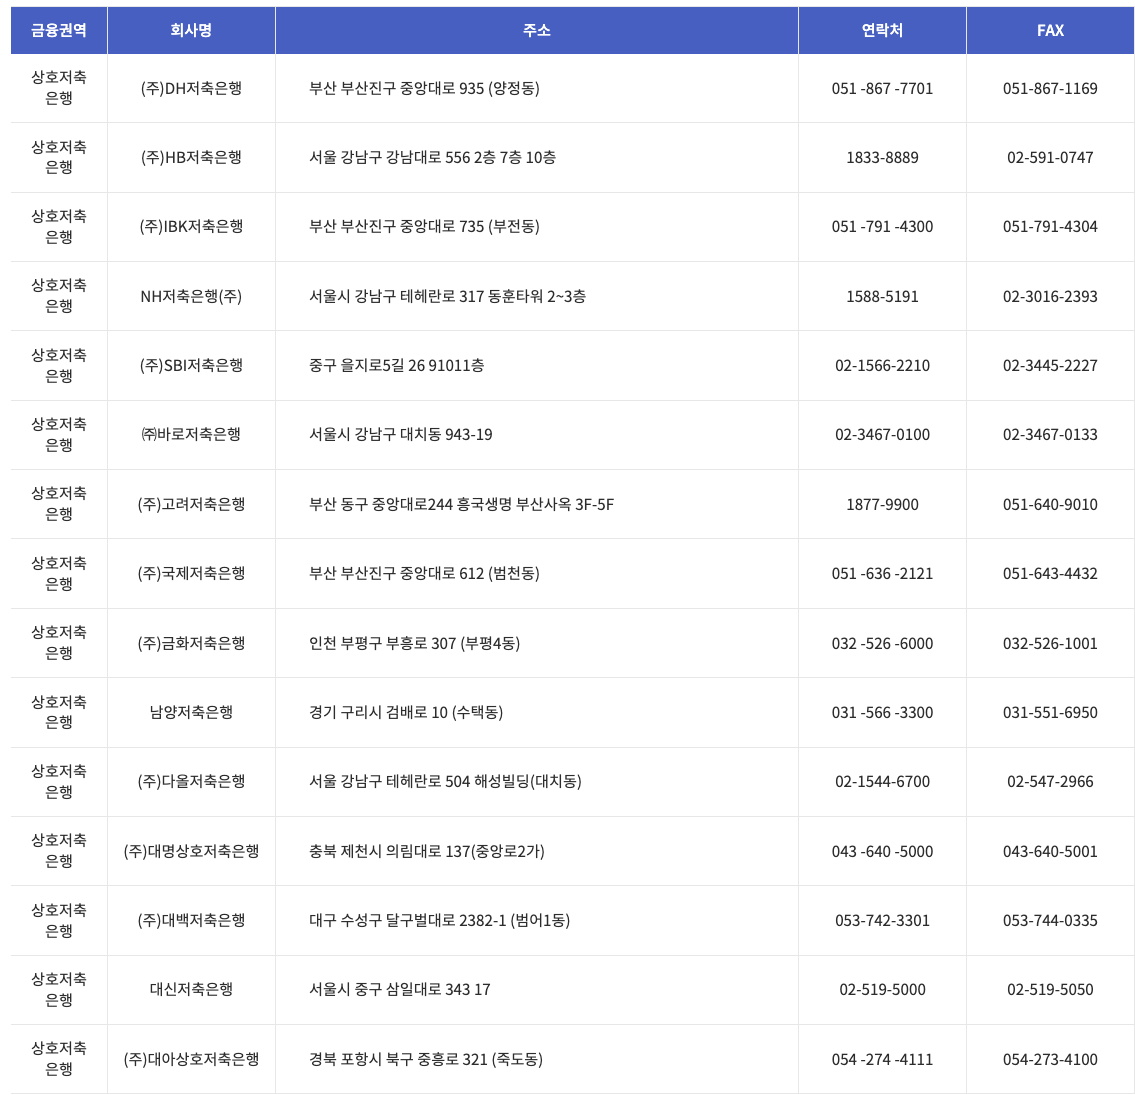1135x1095 pixels.
Task: Select company name (주)대백저축은행
Action: pos(191,920)
